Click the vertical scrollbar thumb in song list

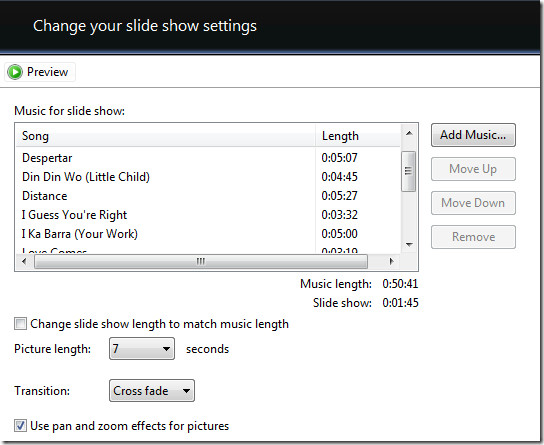click(409, 171)
